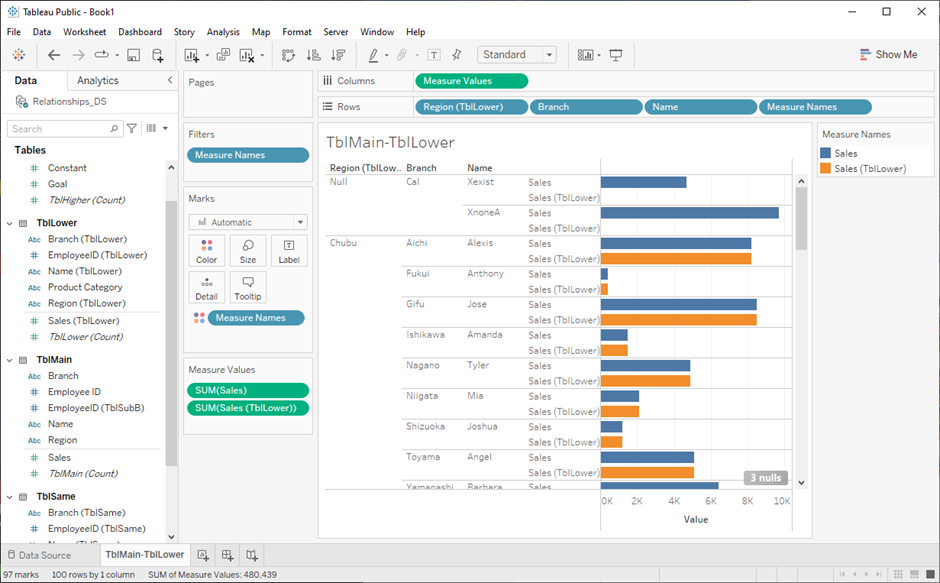
Task: Clear the sheet with the toolbar icon
Action: tap(246, 55)
